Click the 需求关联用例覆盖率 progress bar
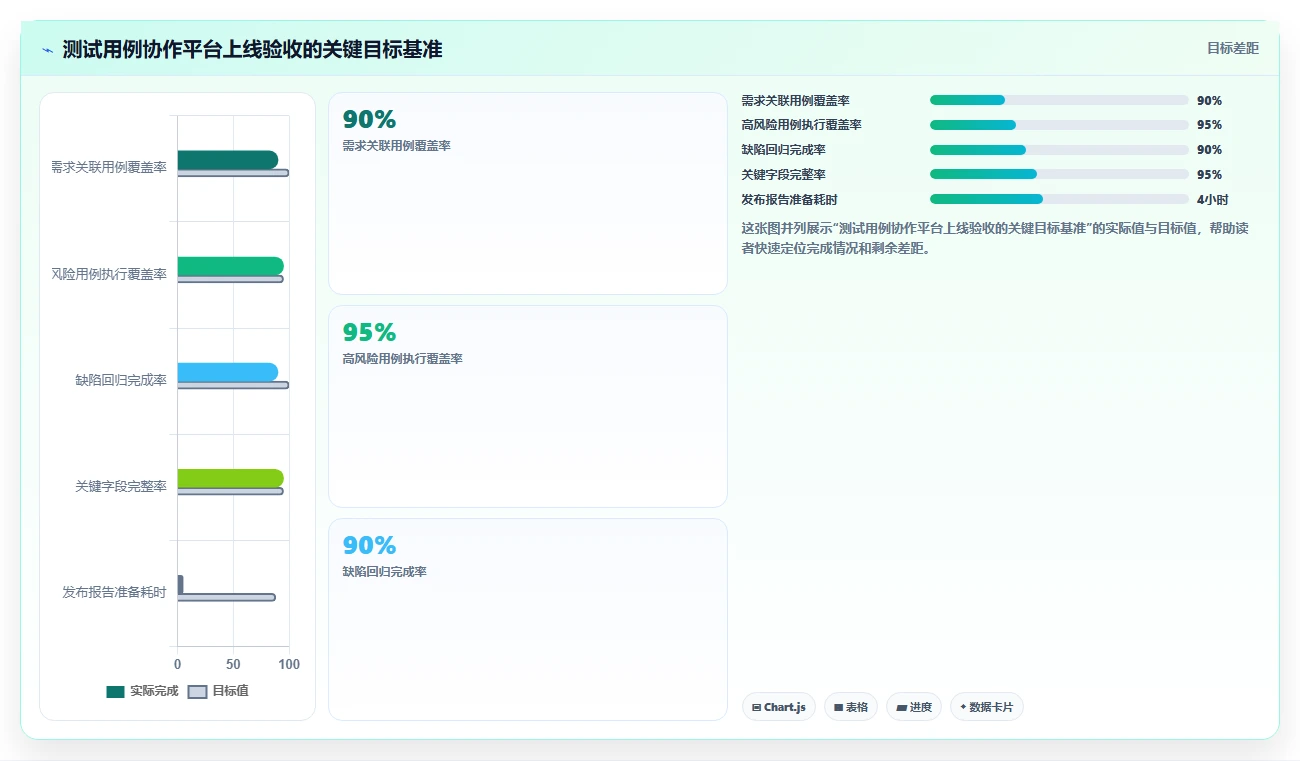This screenshot has width=1300, height=761. pyautogui.click(x=1059, y=100)
